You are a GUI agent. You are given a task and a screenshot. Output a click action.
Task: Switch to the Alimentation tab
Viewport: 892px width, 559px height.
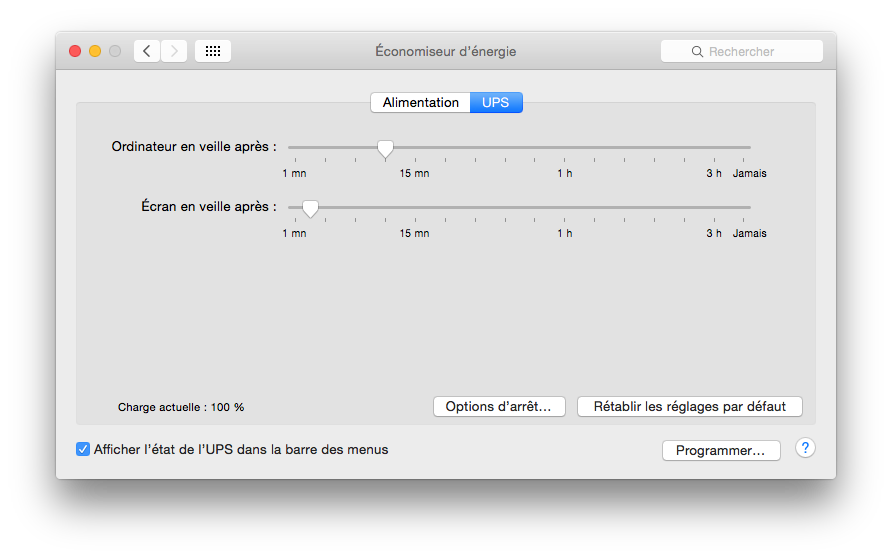coord(420,102)
